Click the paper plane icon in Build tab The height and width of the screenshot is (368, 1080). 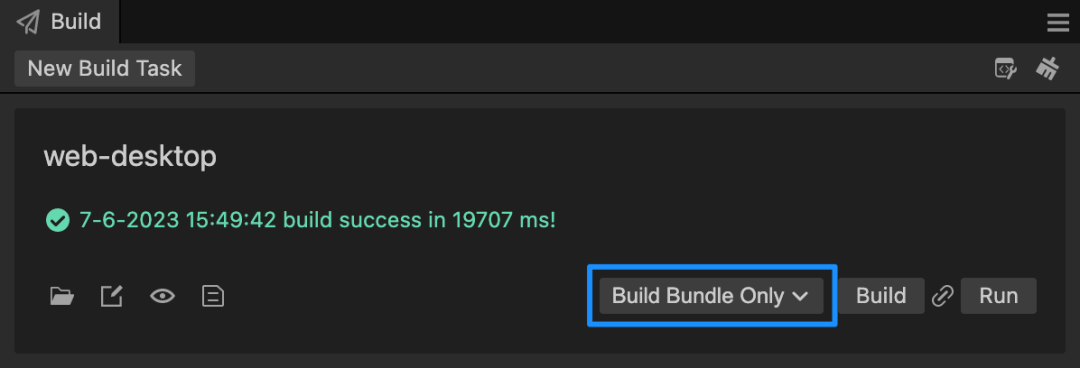point(28,22)
